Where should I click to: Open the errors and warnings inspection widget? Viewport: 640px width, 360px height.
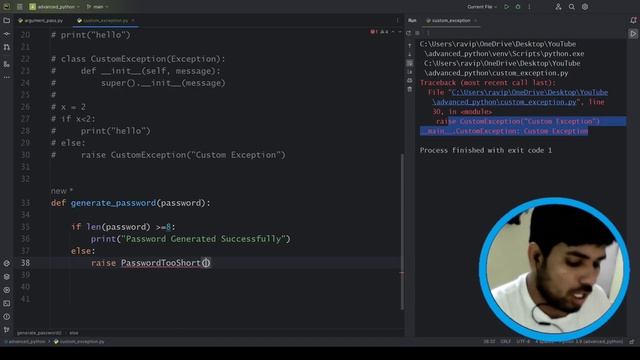tap(380, 32)
